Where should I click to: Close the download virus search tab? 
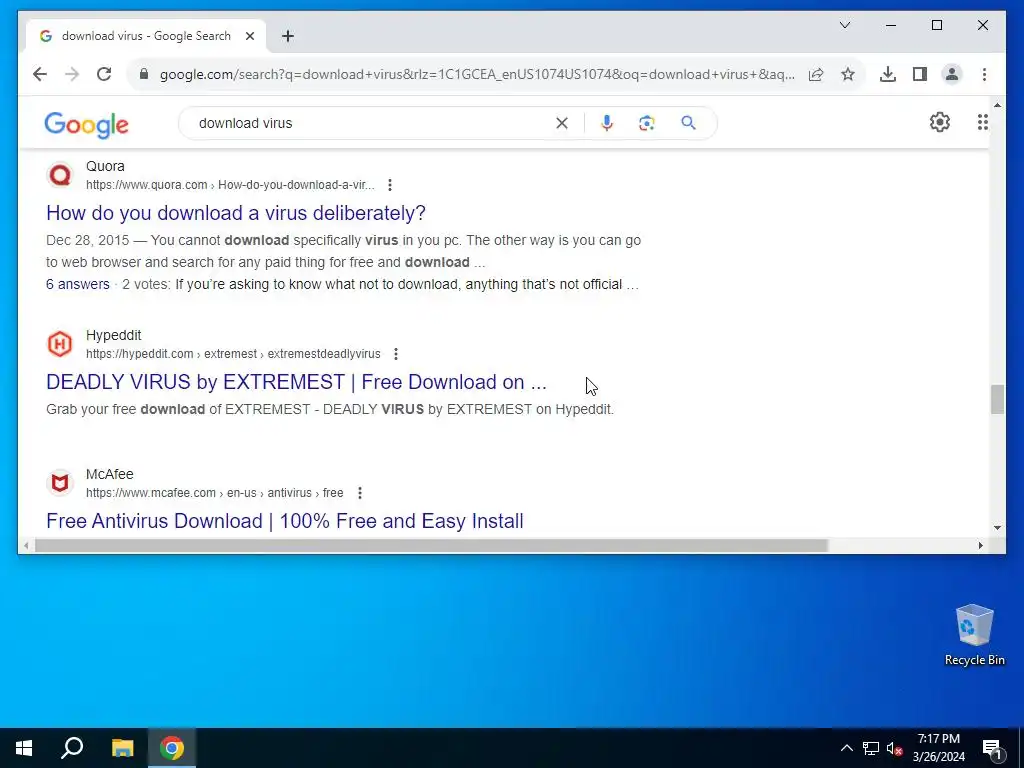[x=249, y=36]
